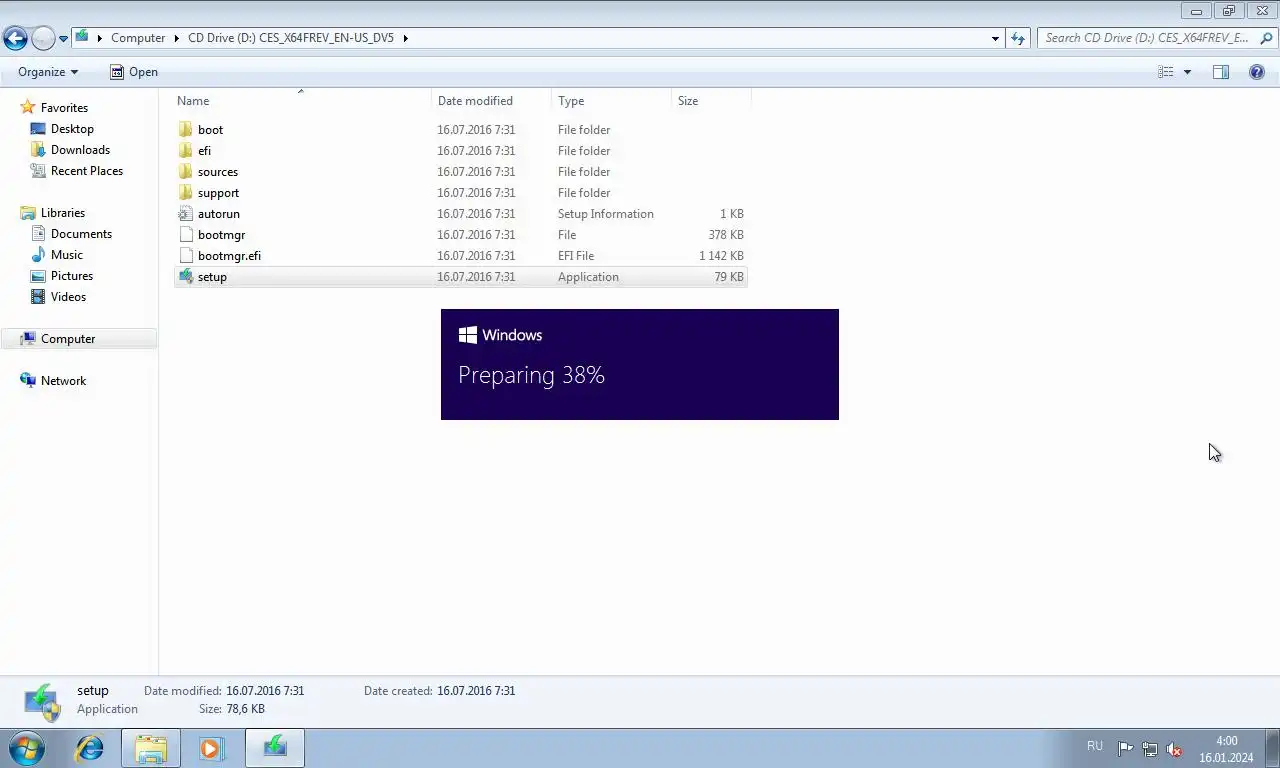Select Favorites in navigation pane
The height and width of the screenshot is (768, 1280).
64,108
